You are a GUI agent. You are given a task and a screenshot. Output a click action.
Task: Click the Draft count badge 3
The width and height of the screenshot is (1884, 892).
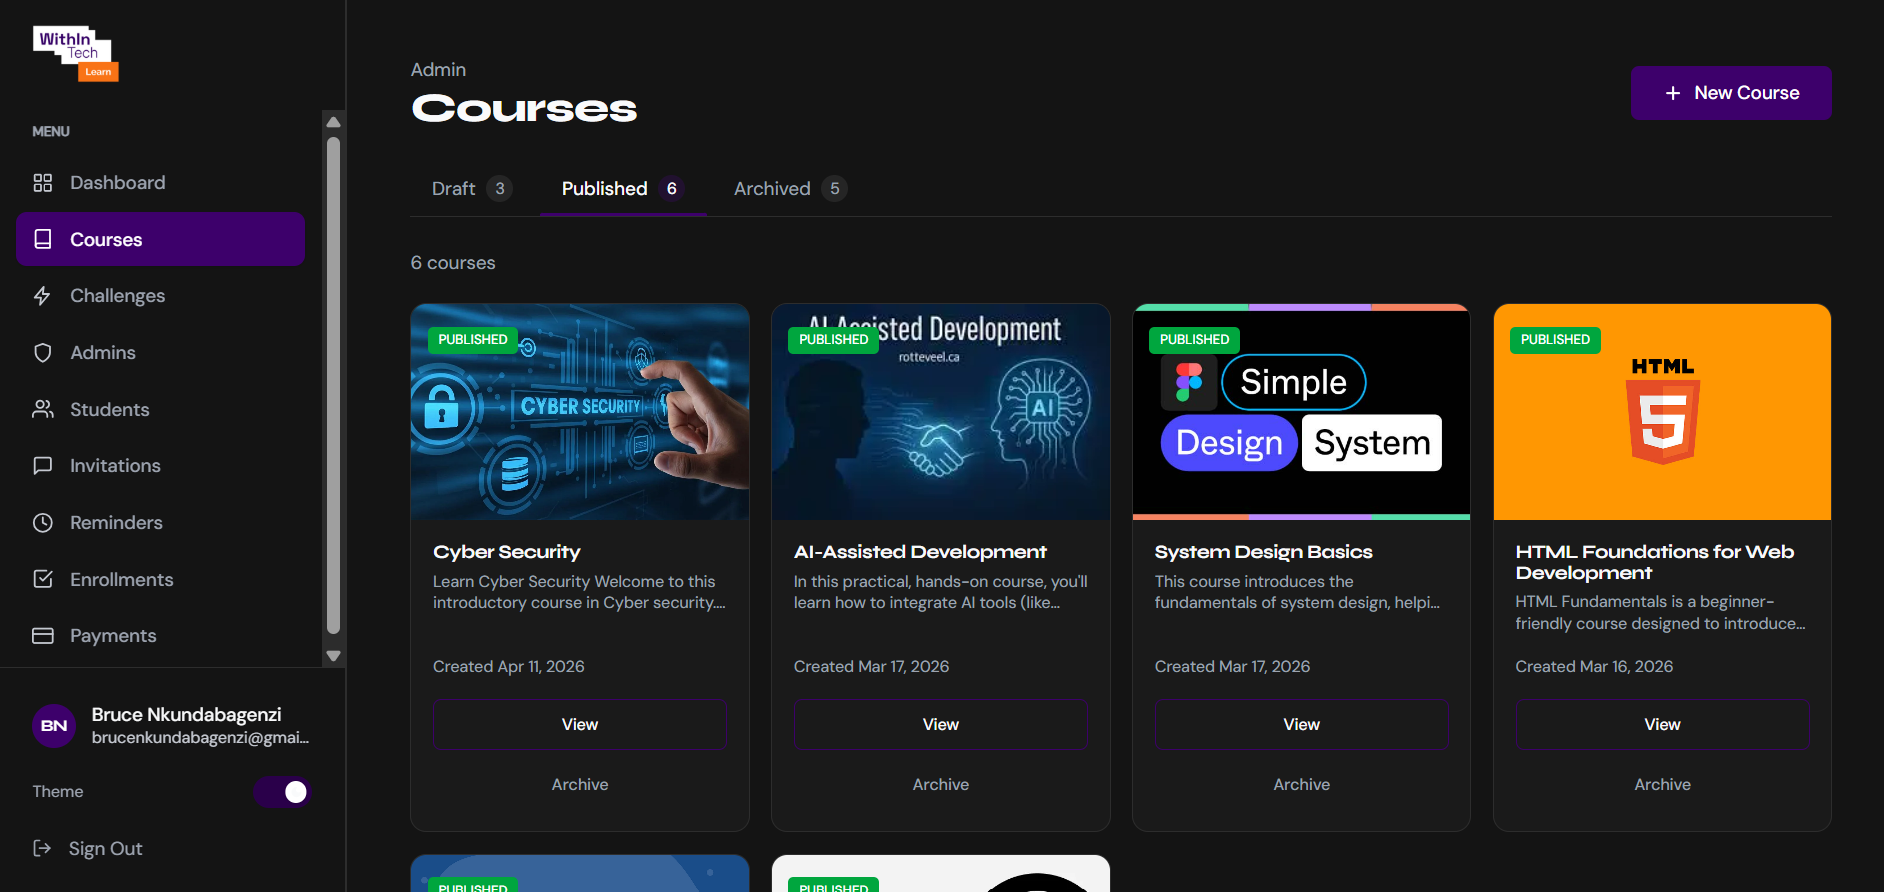point(500,189)
